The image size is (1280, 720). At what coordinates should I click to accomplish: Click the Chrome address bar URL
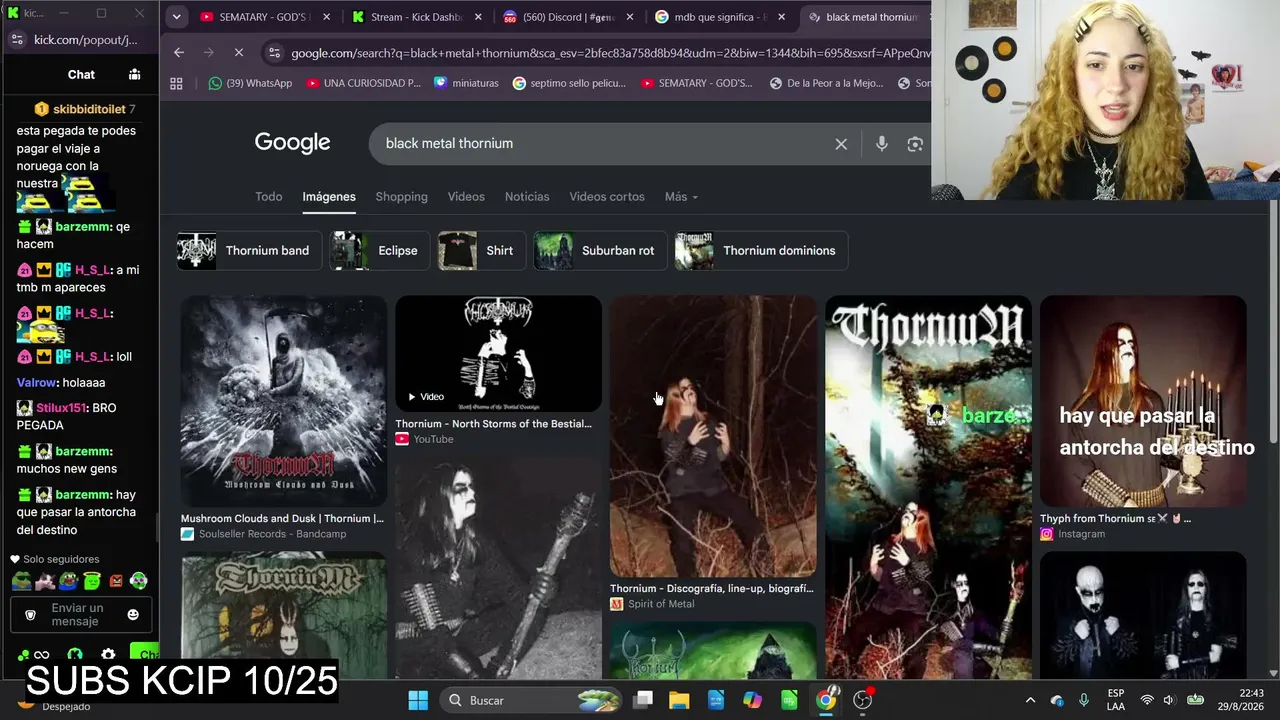coord(610,53)
